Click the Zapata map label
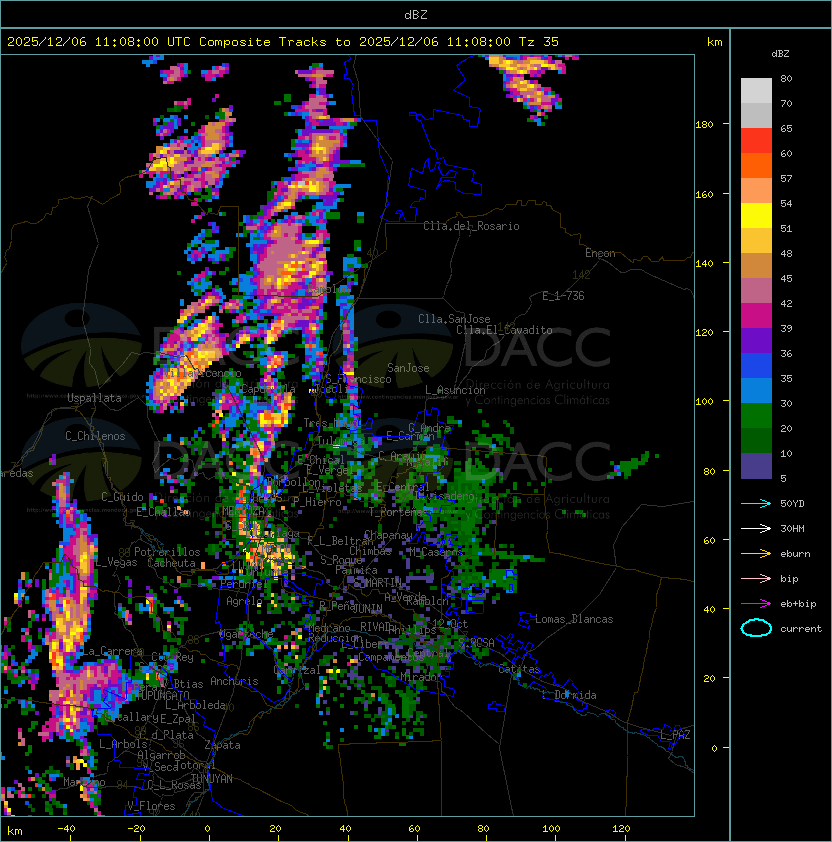Image resolution: width=832 pixels, height=842 pixels. 222,745
